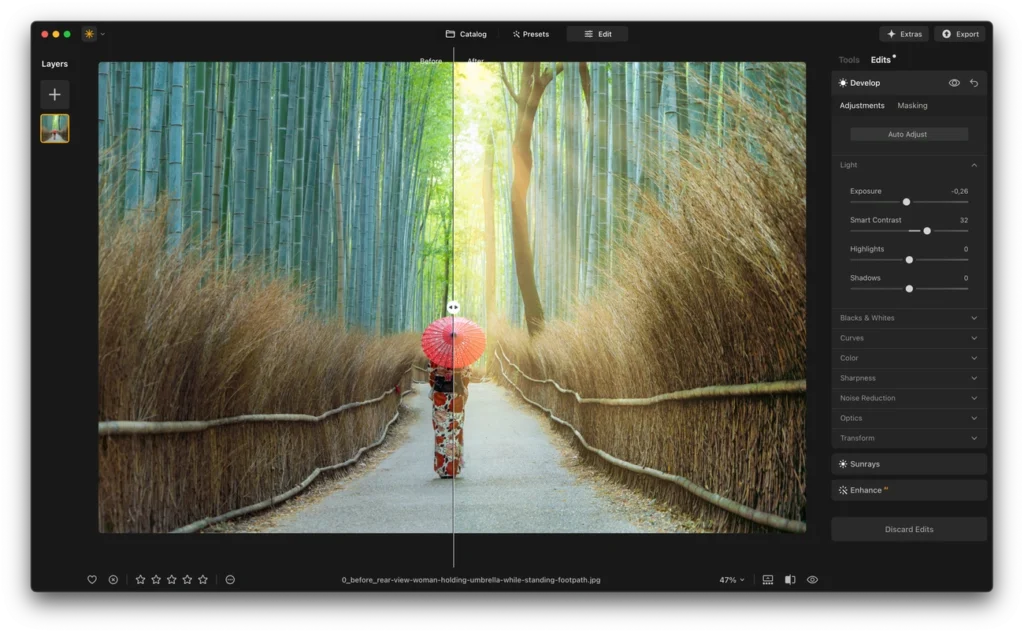This screenshot has width=1024, height=633.
Task: Open the Masking tab
Action: [912, 105]
